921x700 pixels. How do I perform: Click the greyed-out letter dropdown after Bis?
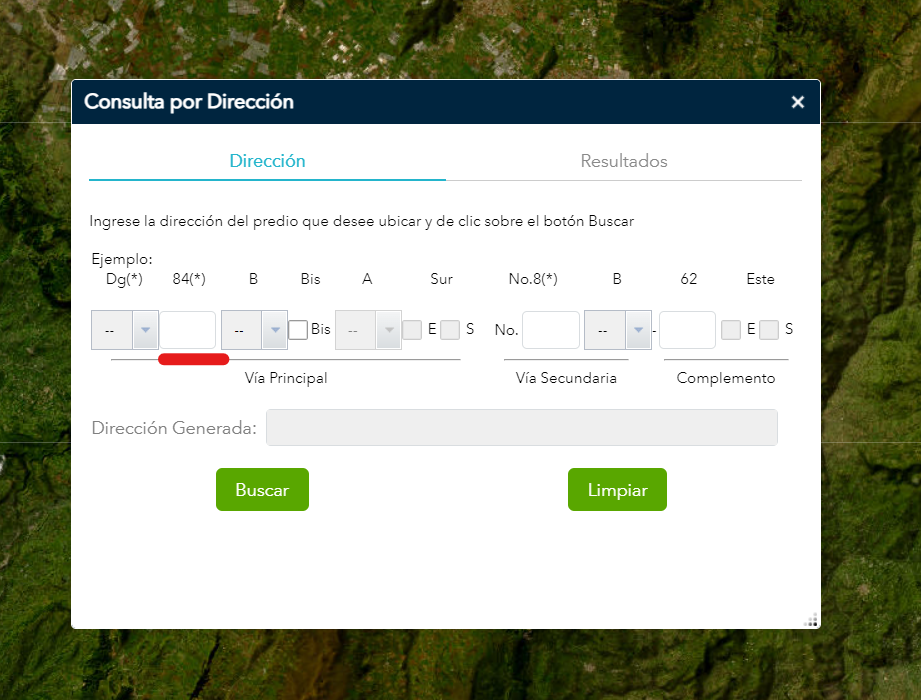[x=368, y=330]
